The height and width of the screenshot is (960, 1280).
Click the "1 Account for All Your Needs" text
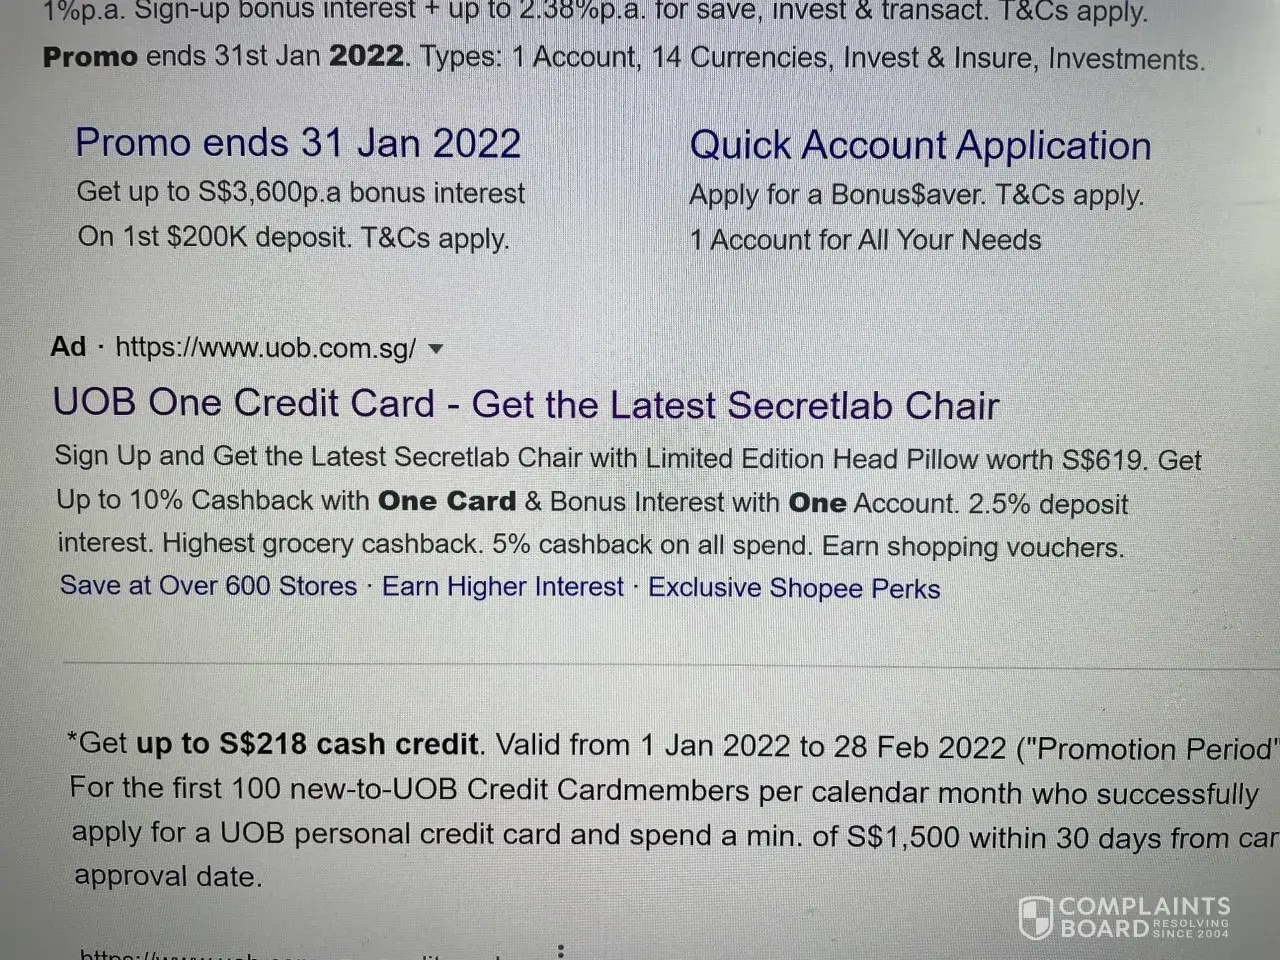tap(865, 240)
